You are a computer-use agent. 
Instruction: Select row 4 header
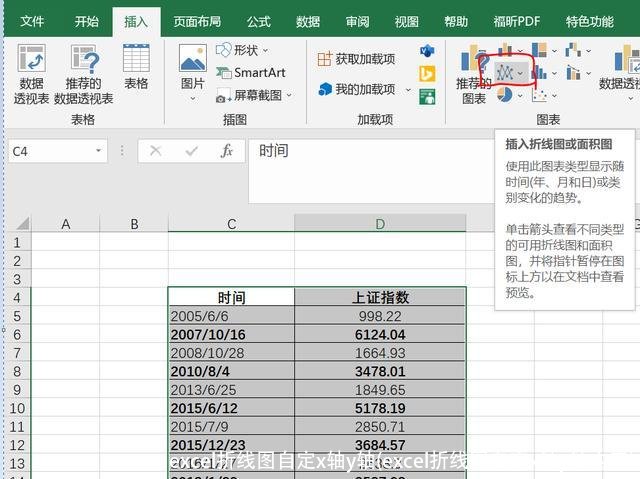point(17,297)
